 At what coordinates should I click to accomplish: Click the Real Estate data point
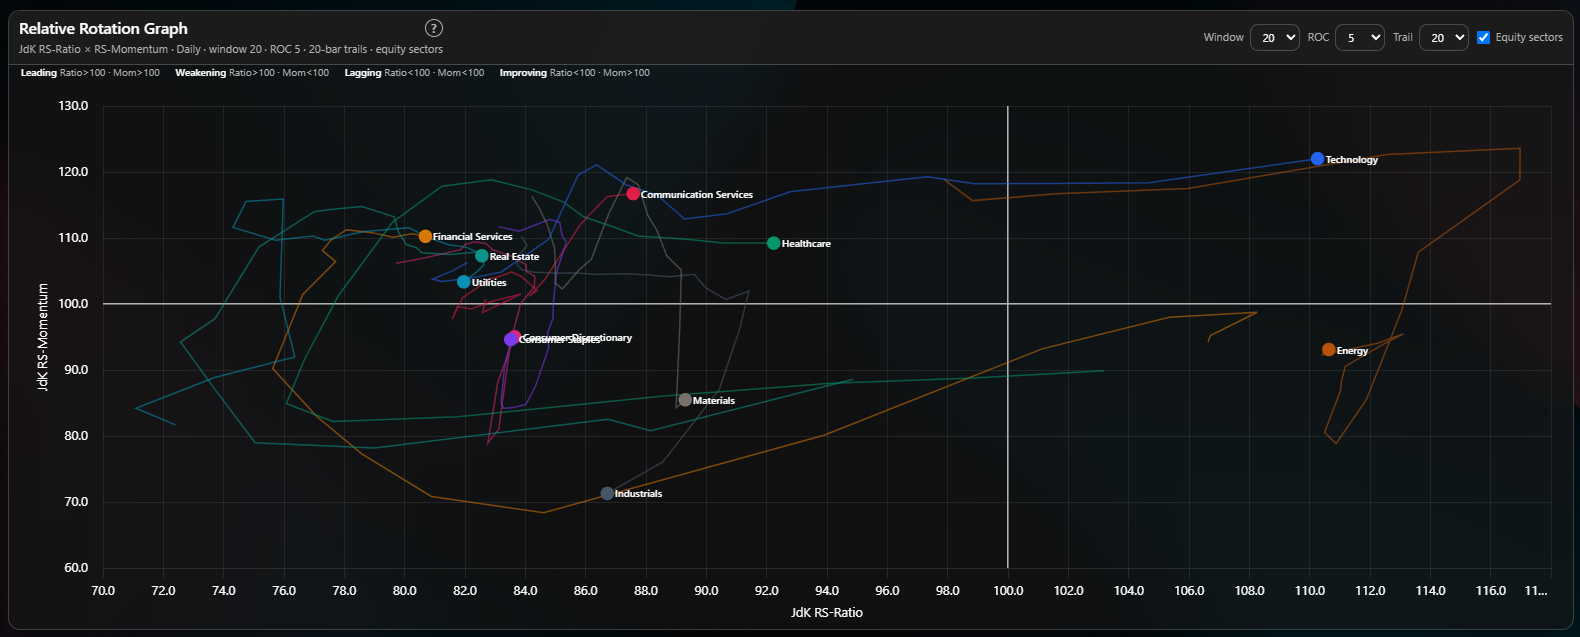click(x=482, y=256)
